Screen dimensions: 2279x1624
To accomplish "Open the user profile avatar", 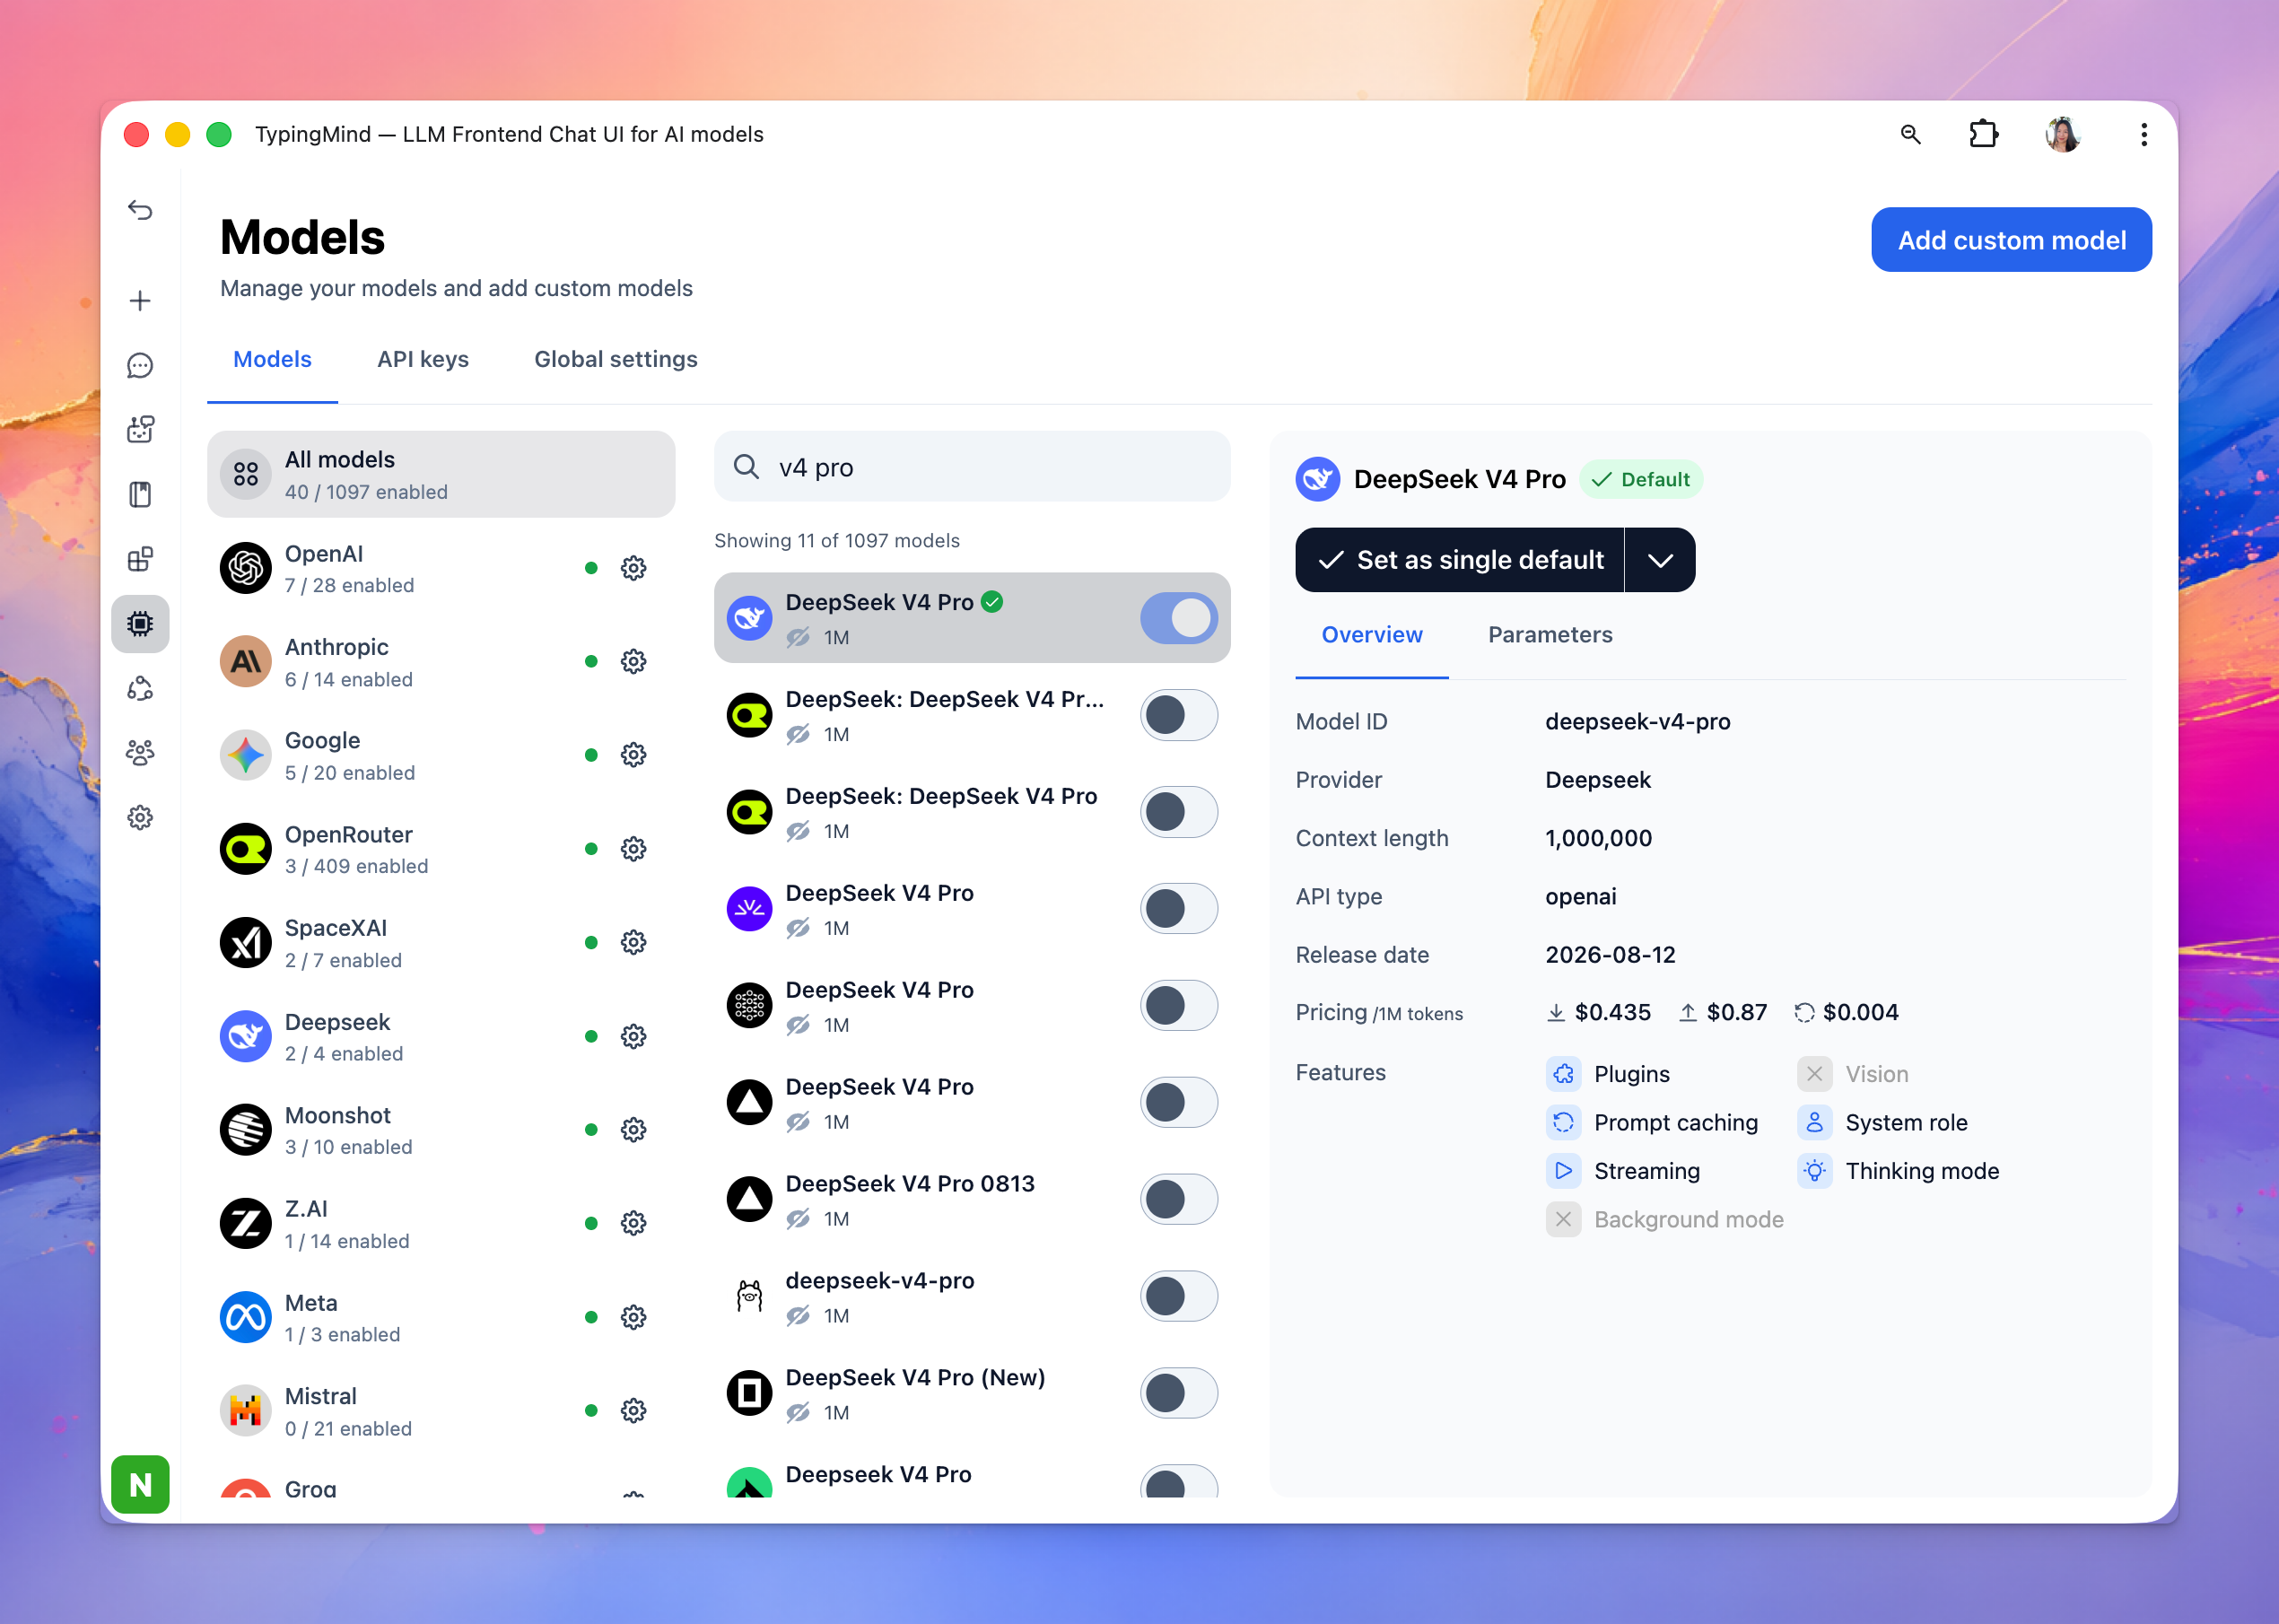I will click(2063, 134).
